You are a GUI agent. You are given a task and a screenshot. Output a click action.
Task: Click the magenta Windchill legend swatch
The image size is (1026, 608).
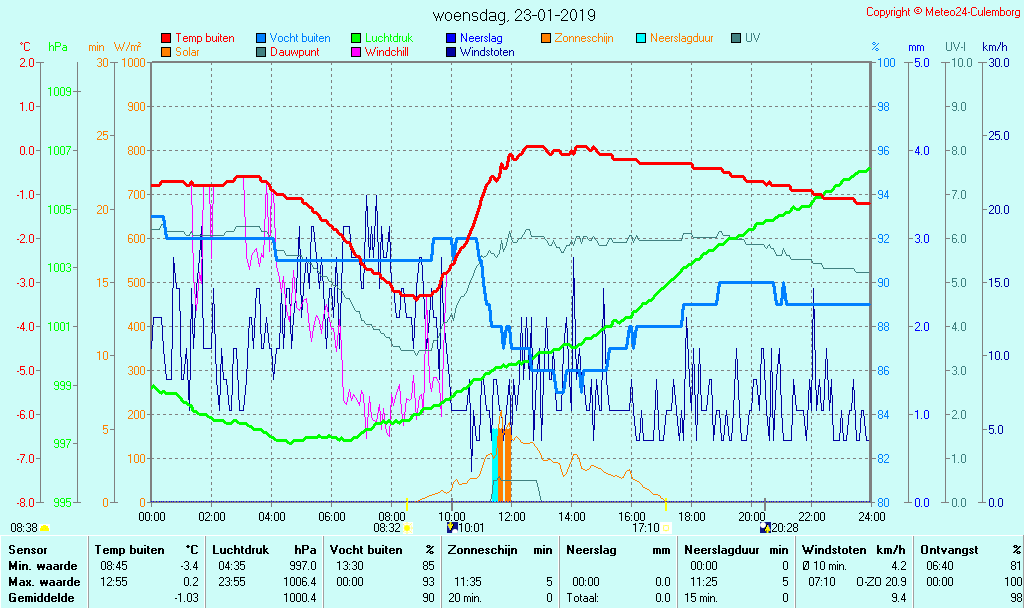(356, 51)
